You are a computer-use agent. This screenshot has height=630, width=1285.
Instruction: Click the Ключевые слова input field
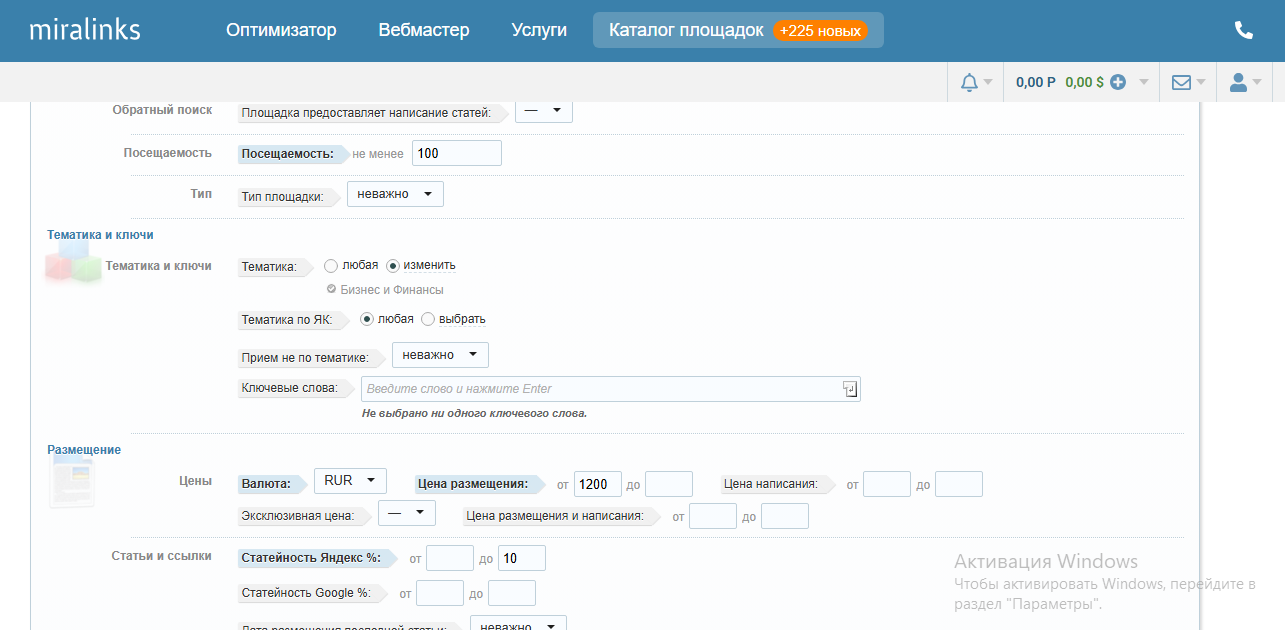click(x=600, y=389)
